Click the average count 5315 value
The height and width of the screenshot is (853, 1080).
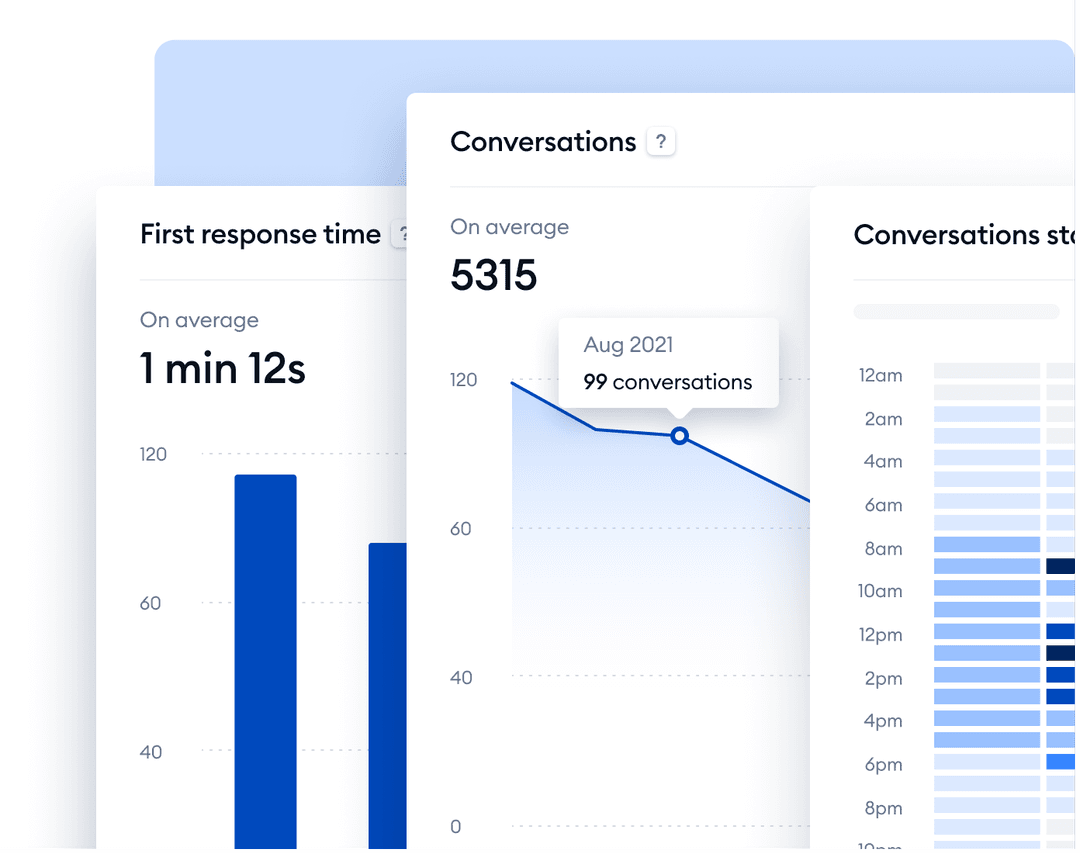click(x=493, y=275)
